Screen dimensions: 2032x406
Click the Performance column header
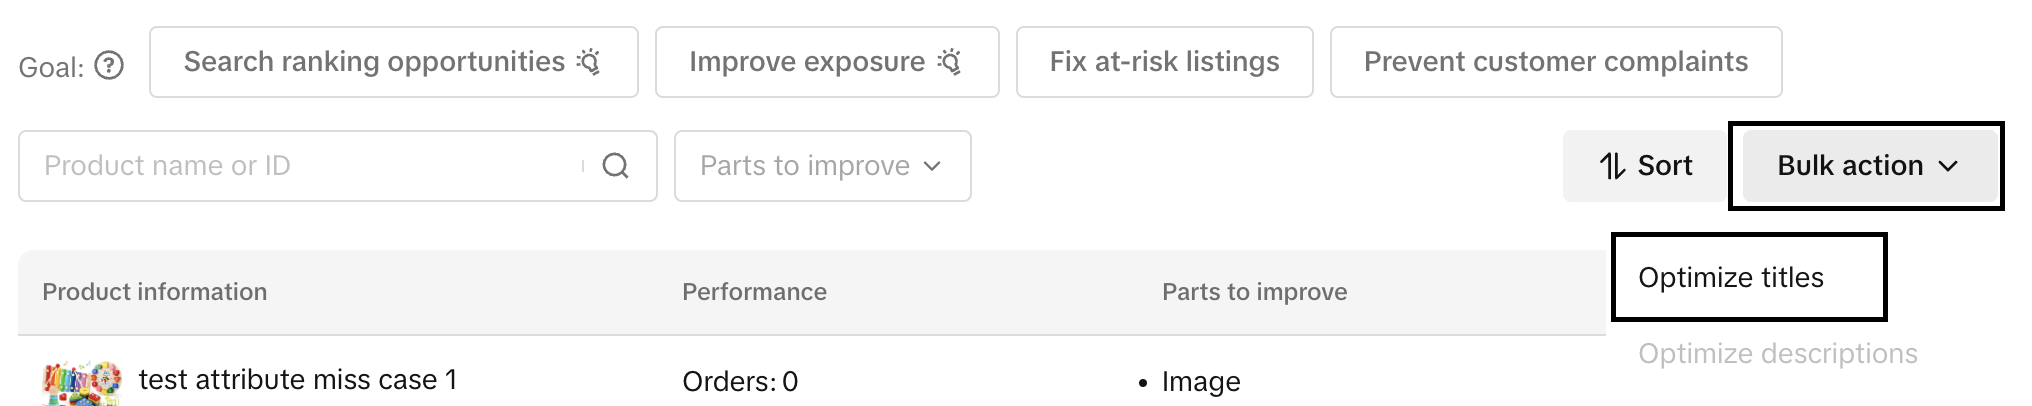754,292
